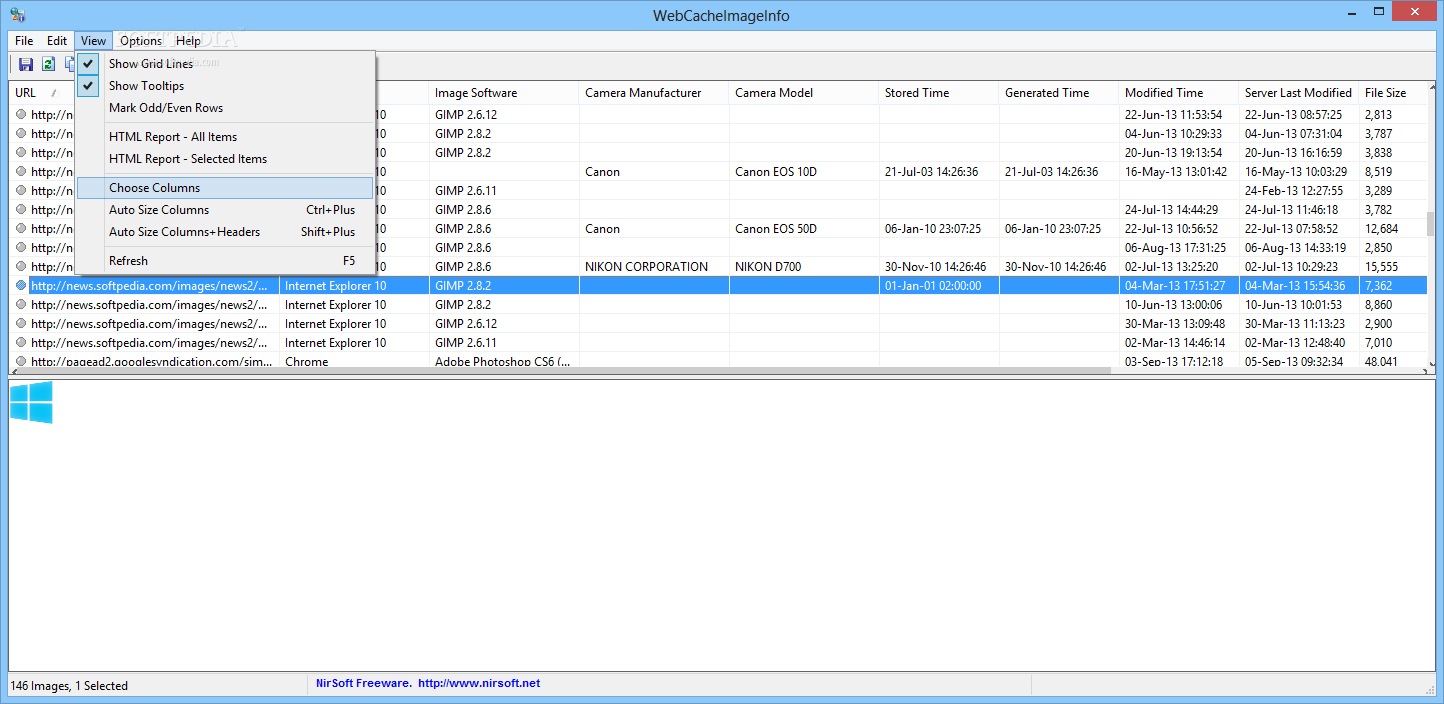
Task: Click the circle icon of the 3,289 file size row
Action: (x=21, y=191)
